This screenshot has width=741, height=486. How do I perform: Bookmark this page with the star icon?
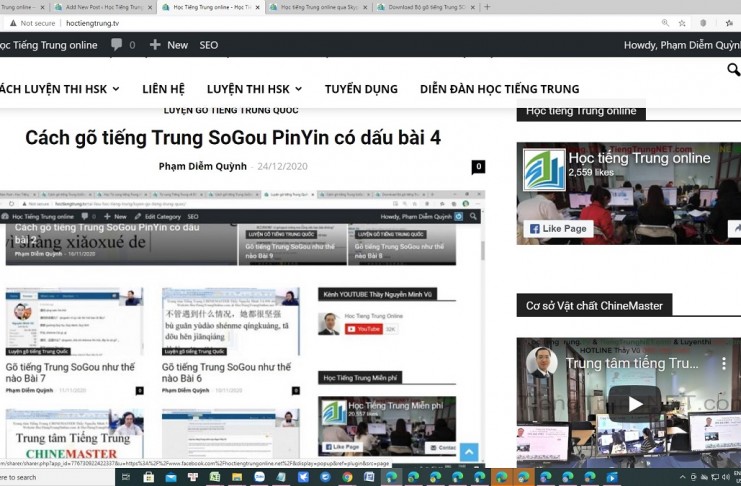682,23
